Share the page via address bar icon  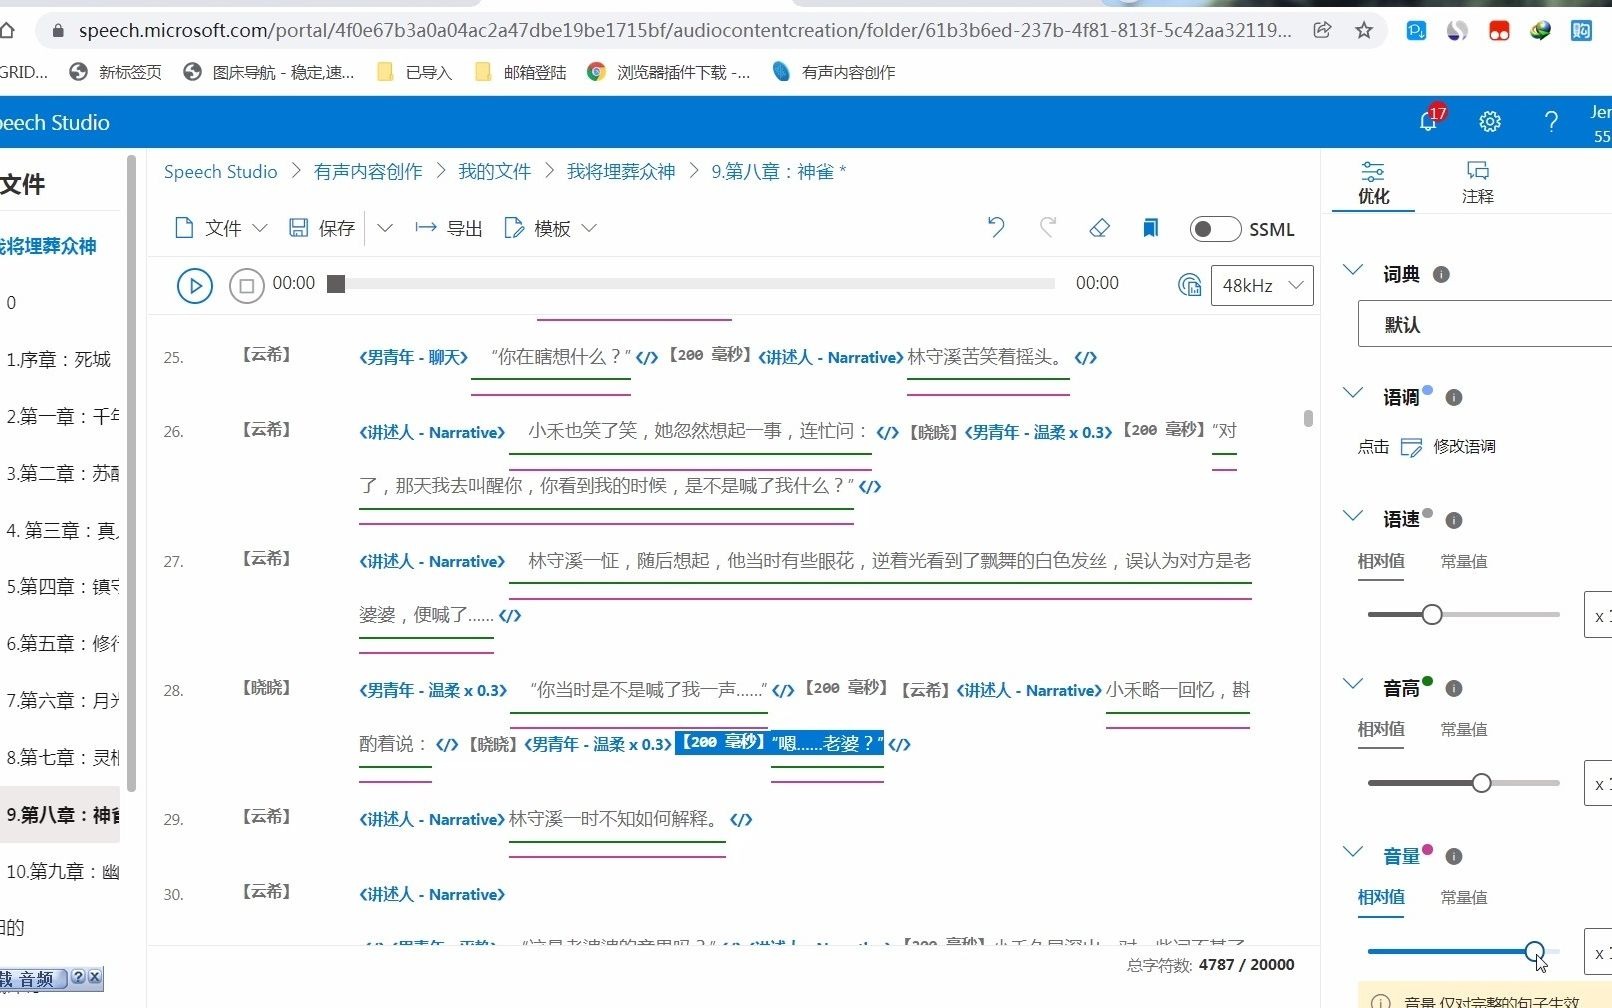click(x=1322, y=30)
